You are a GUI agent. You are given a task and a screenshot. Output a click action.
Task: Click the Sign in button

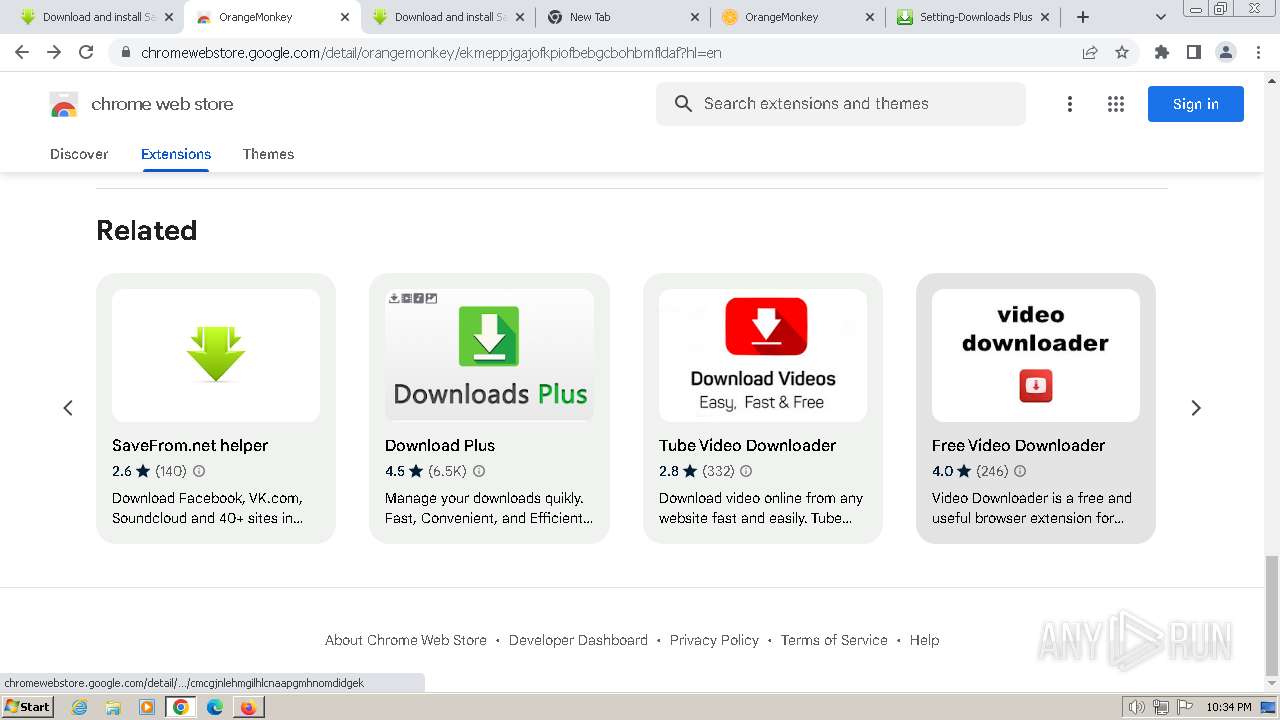coord(1196,104)
